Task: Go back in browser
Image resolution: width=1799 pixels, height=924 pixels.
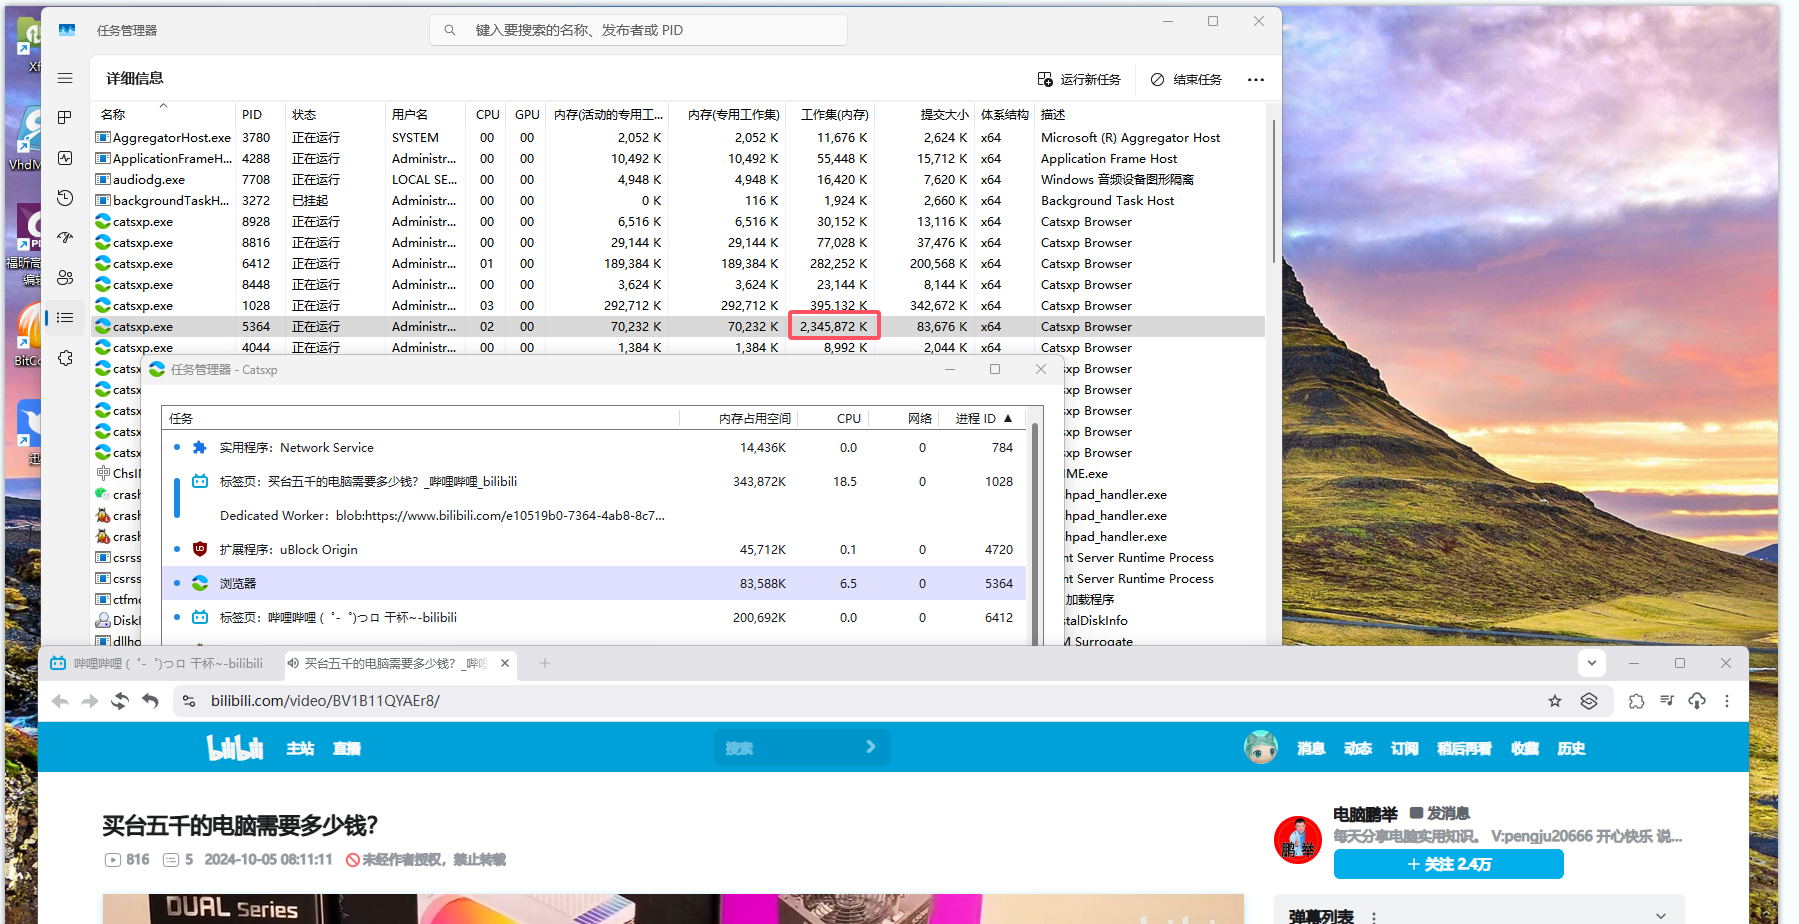Action: point(60,701)
